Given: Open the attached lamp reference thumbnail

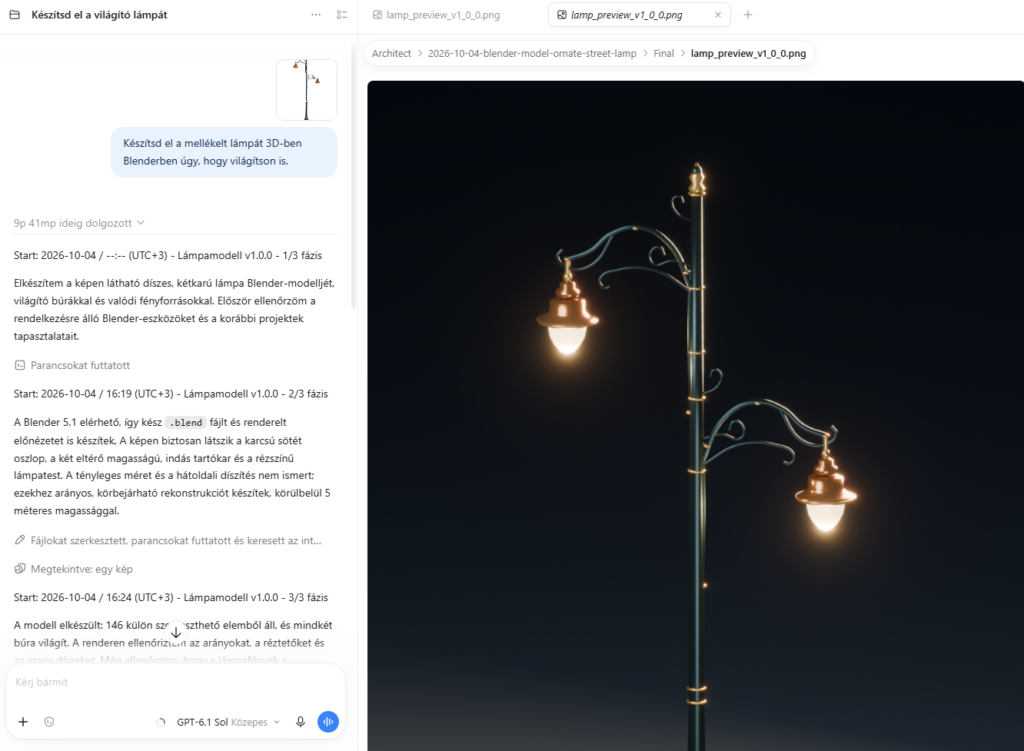Looking at the screenshot, I should [306, 90].
